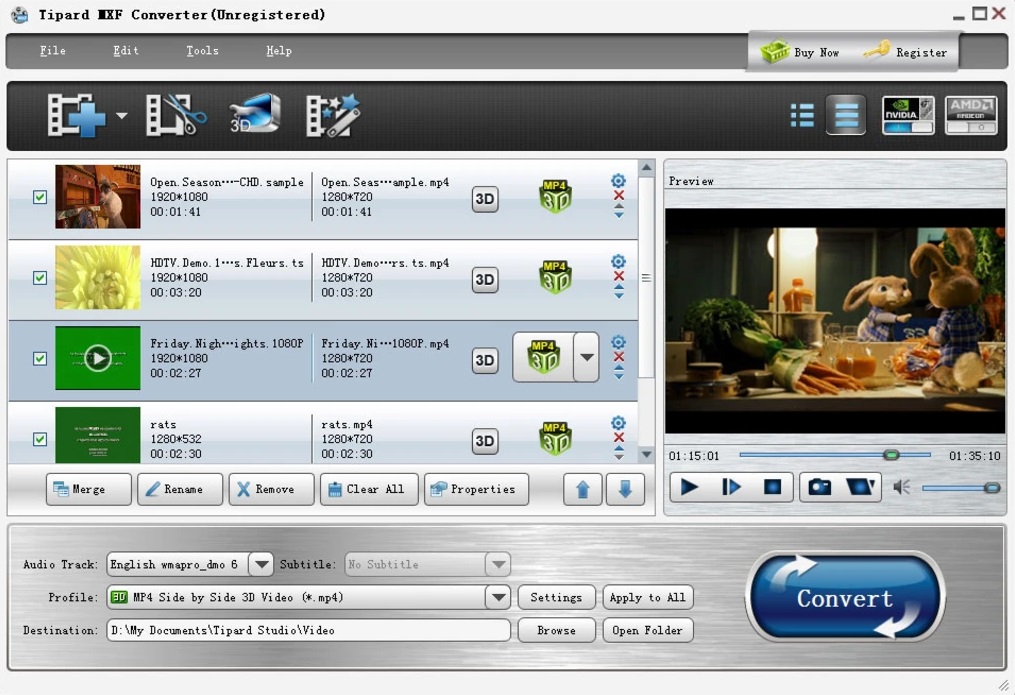Click MP4 3D format icon on HDTV.Demo row
Screen dimensions: 1015x695
555,278
